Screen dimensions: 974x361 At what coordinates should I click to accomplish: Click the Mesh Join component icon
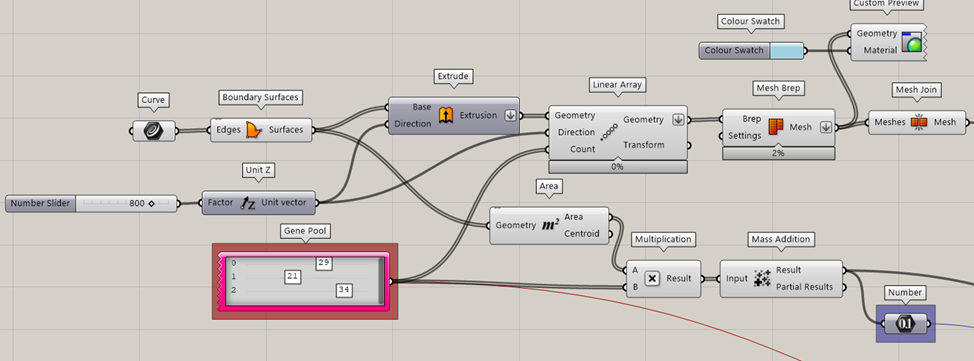919,122
